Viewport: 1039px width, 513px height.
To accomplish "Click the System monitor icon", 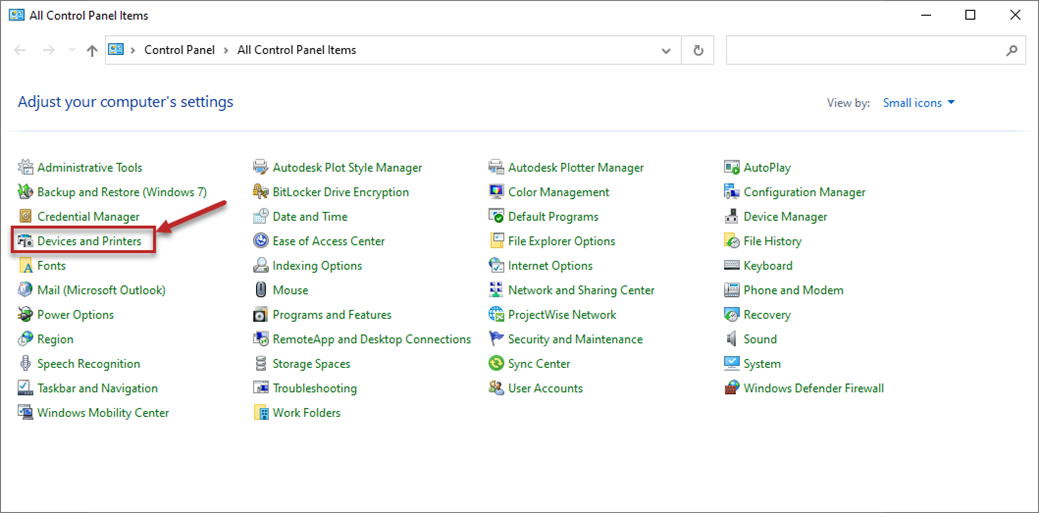I will tap(732, 364).
